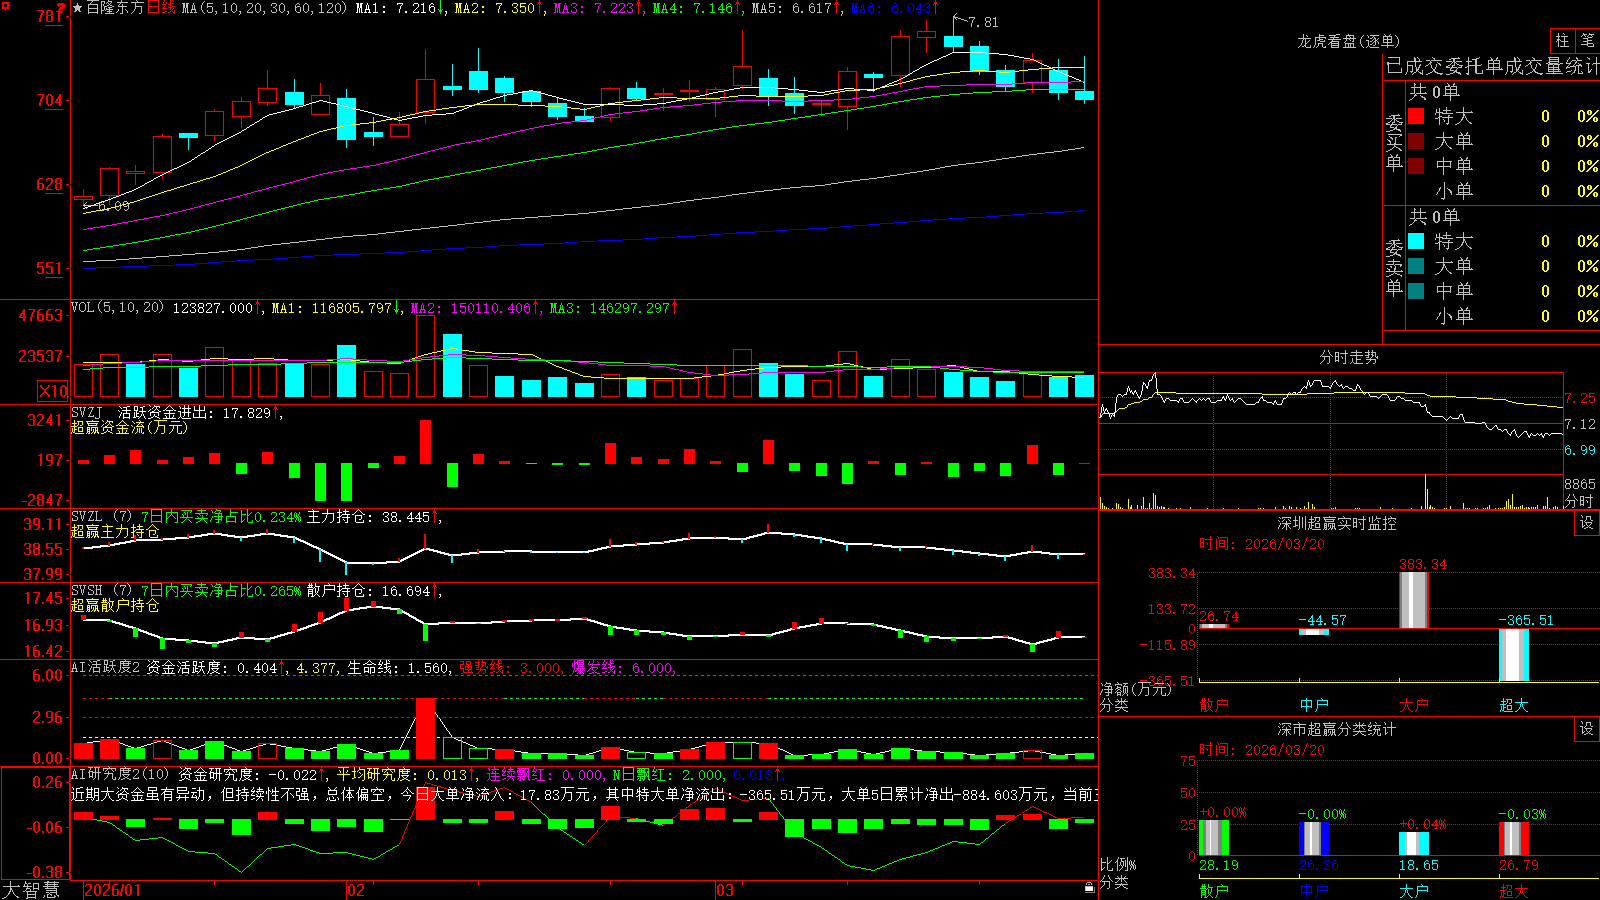Click the 02 month marker on the timeline
1600x900 pixels.
[355, 890]
